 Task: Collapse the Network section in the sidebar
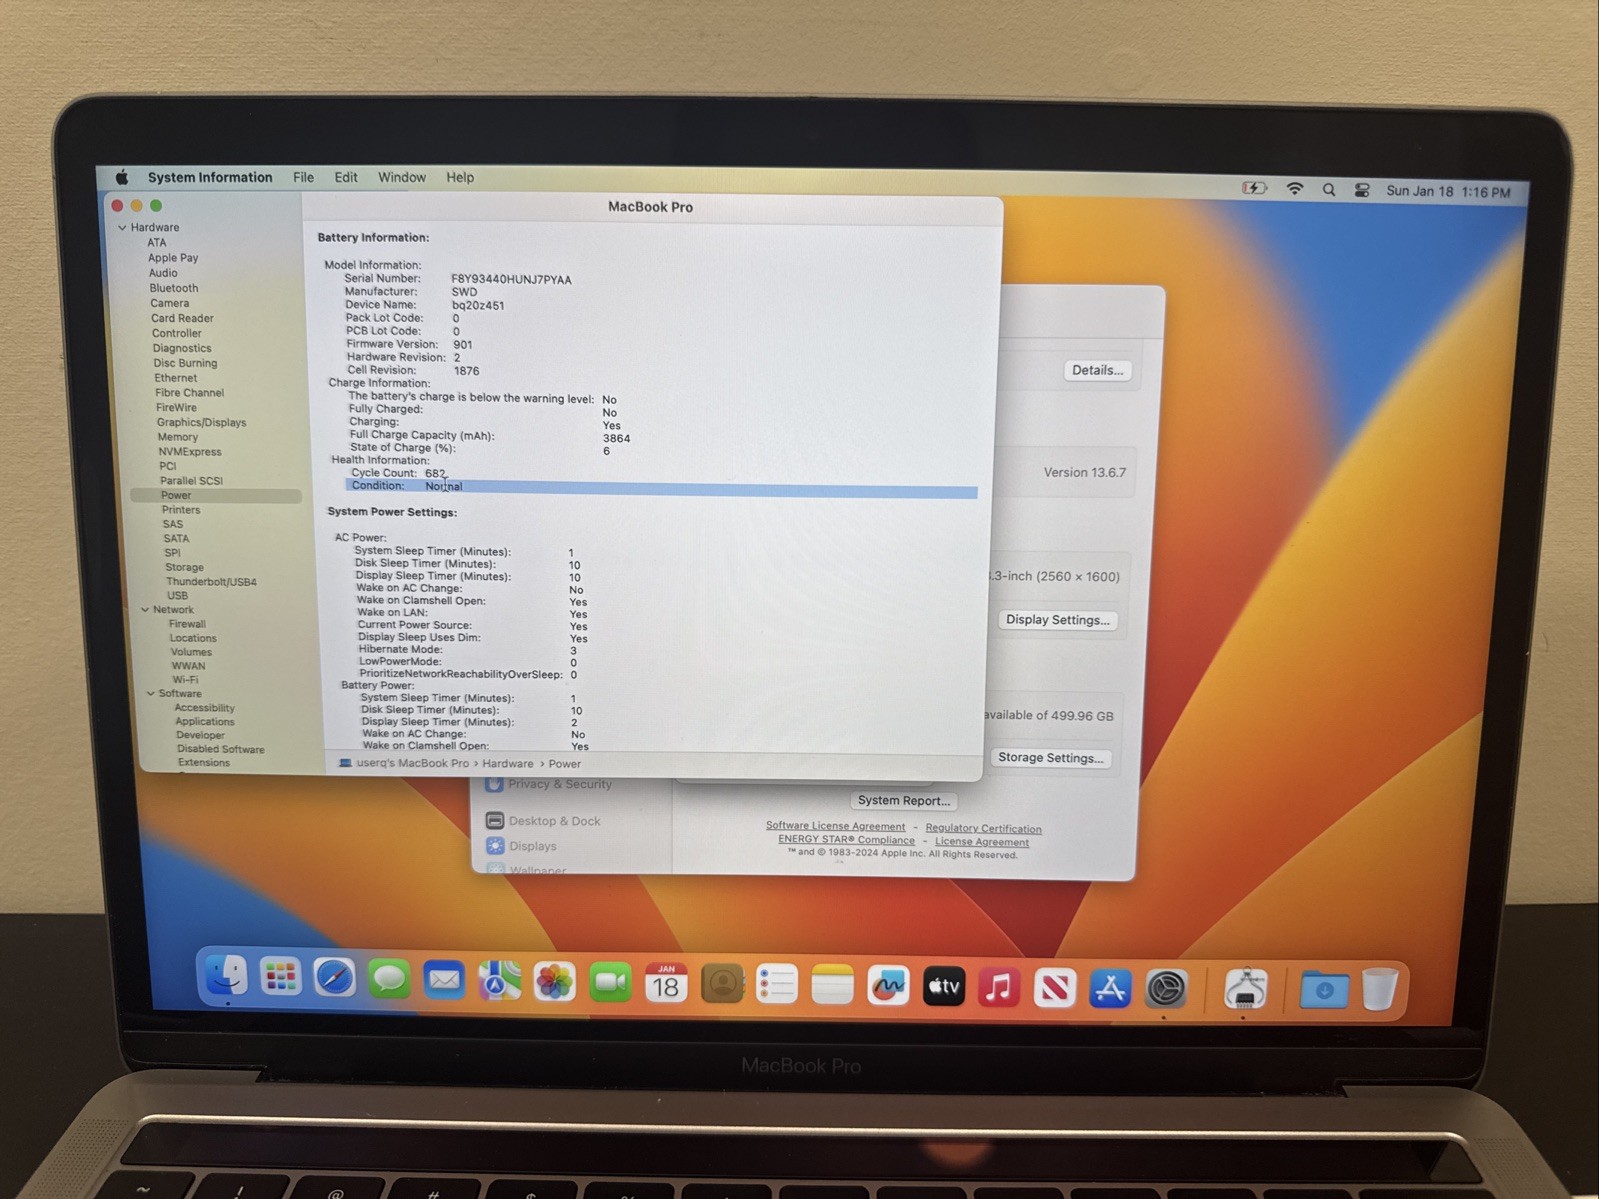(x=145, y=609)
